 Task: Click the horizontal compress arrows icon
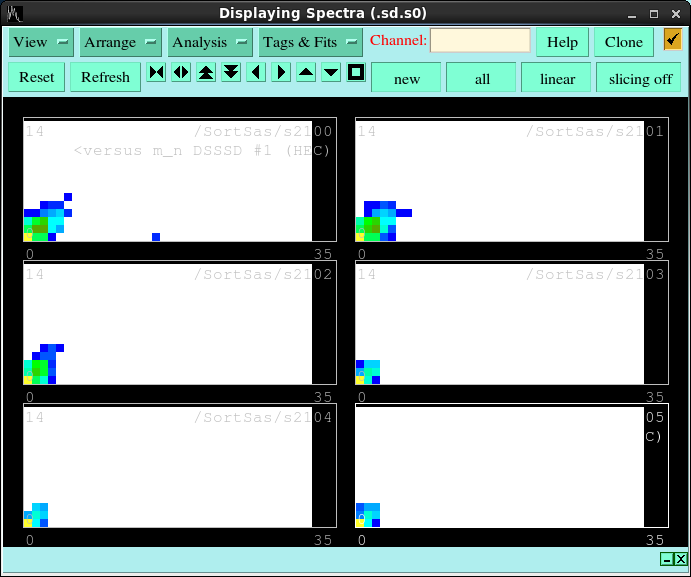coord(156,72)
